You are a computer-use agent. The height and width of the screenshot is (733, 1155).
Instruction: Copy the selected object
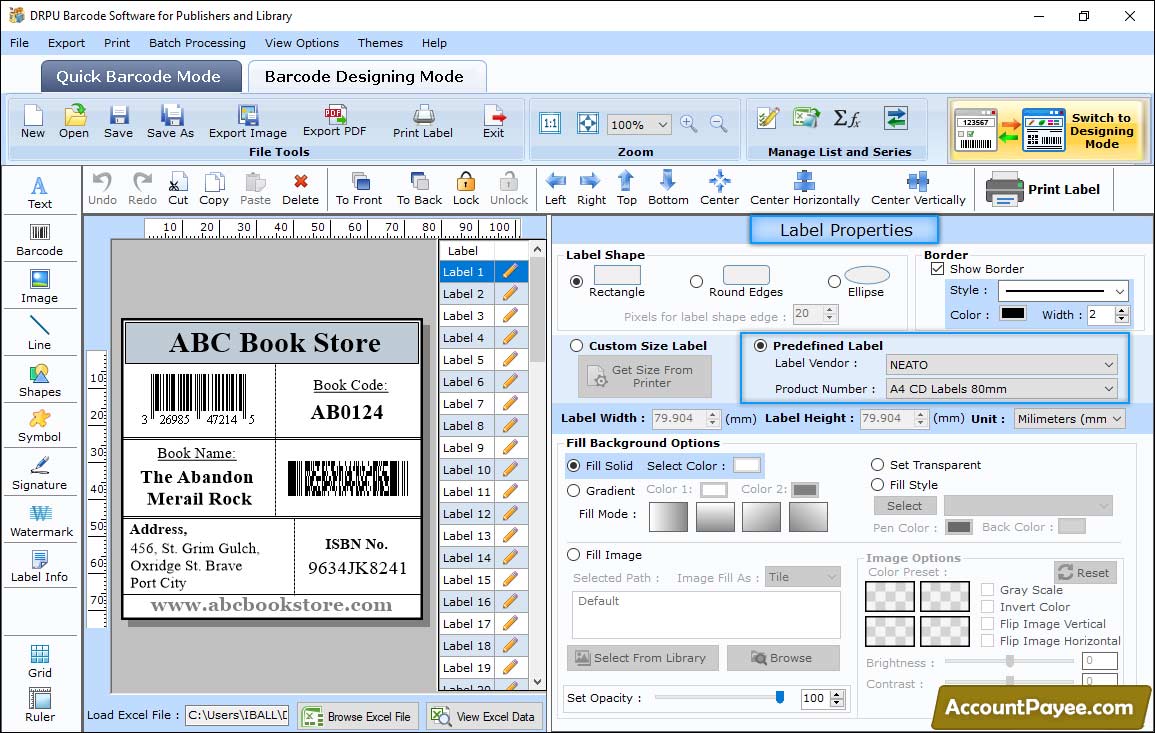click(214, 189)
